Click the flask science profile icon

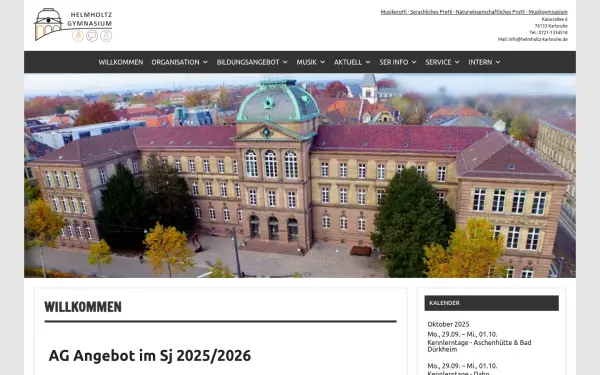(x=106, y=36)
